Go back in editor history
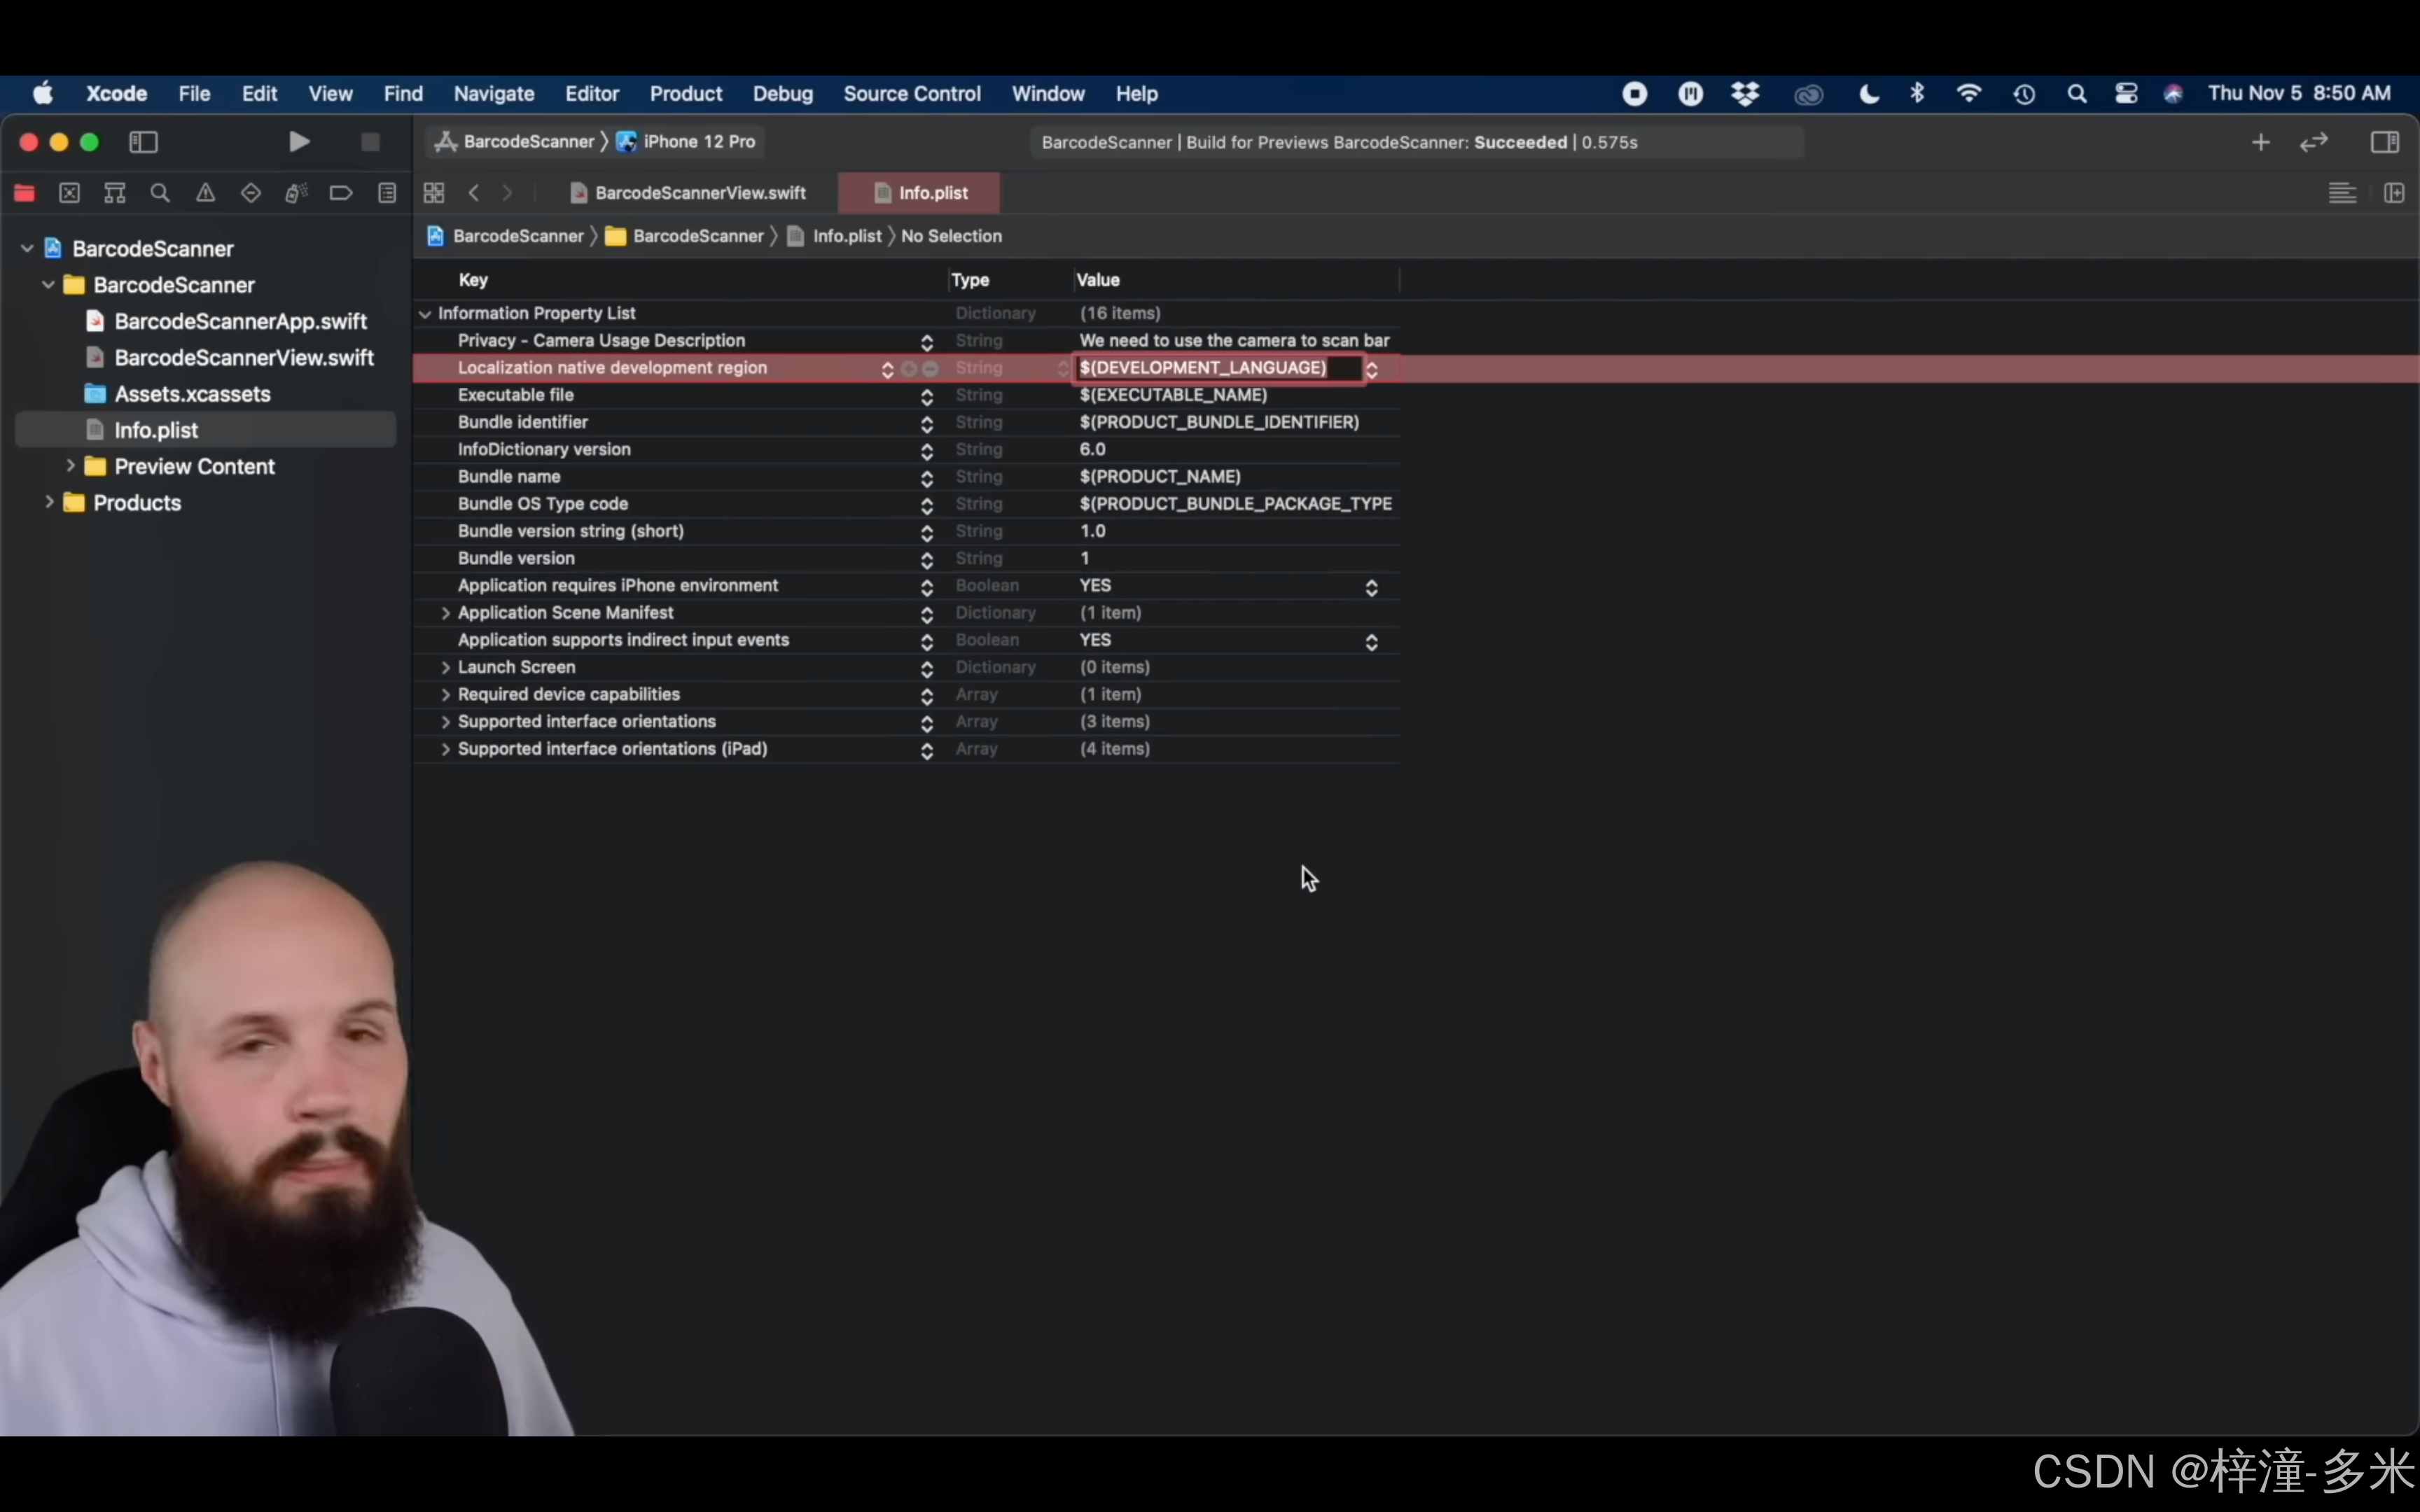2420x1512 pixels. [x=474, y=193]
